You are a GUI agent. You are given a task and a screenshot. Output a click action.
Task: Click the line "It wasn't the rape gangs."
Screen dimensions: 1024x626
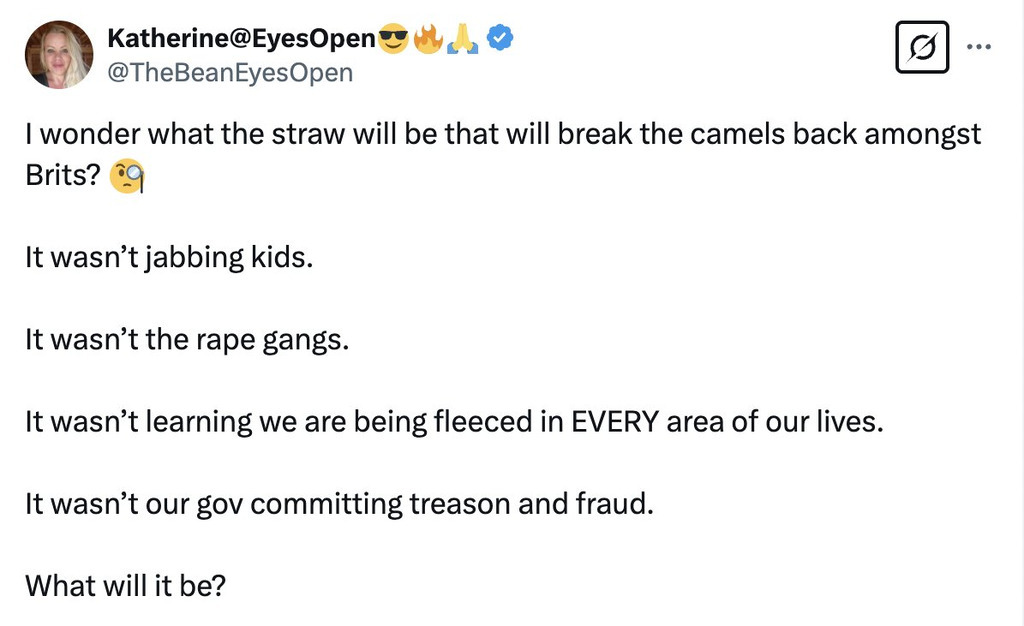pos(187,339)
